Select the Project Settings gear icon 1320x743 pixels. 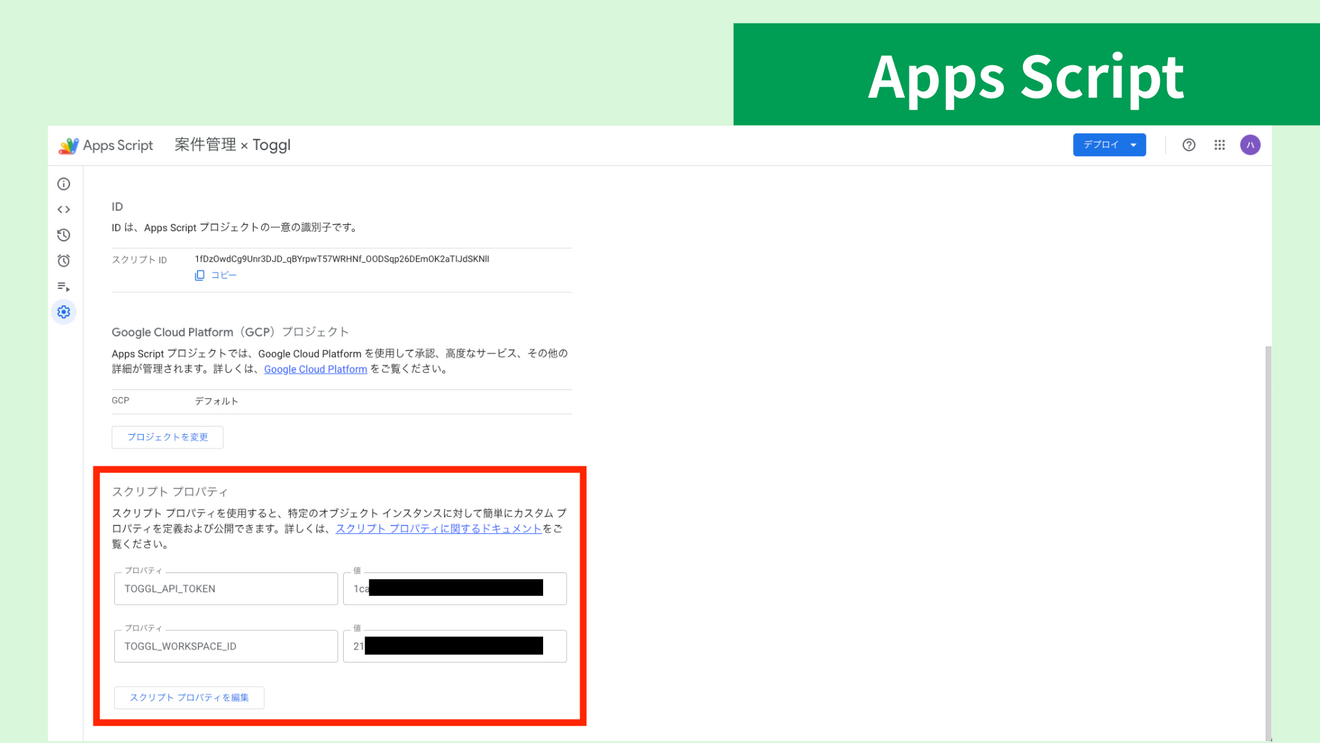tap(64, 312)
